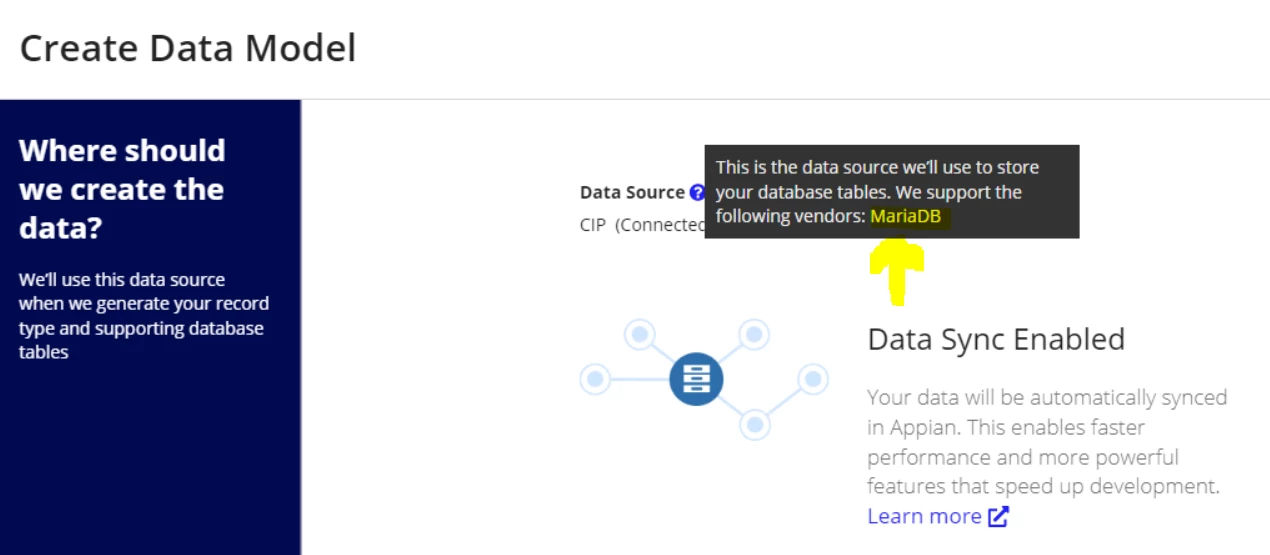This screenshot has width=1270, height=555.
Task: Click the dark tooltip about supported vendors
Action: pos(892,192)
